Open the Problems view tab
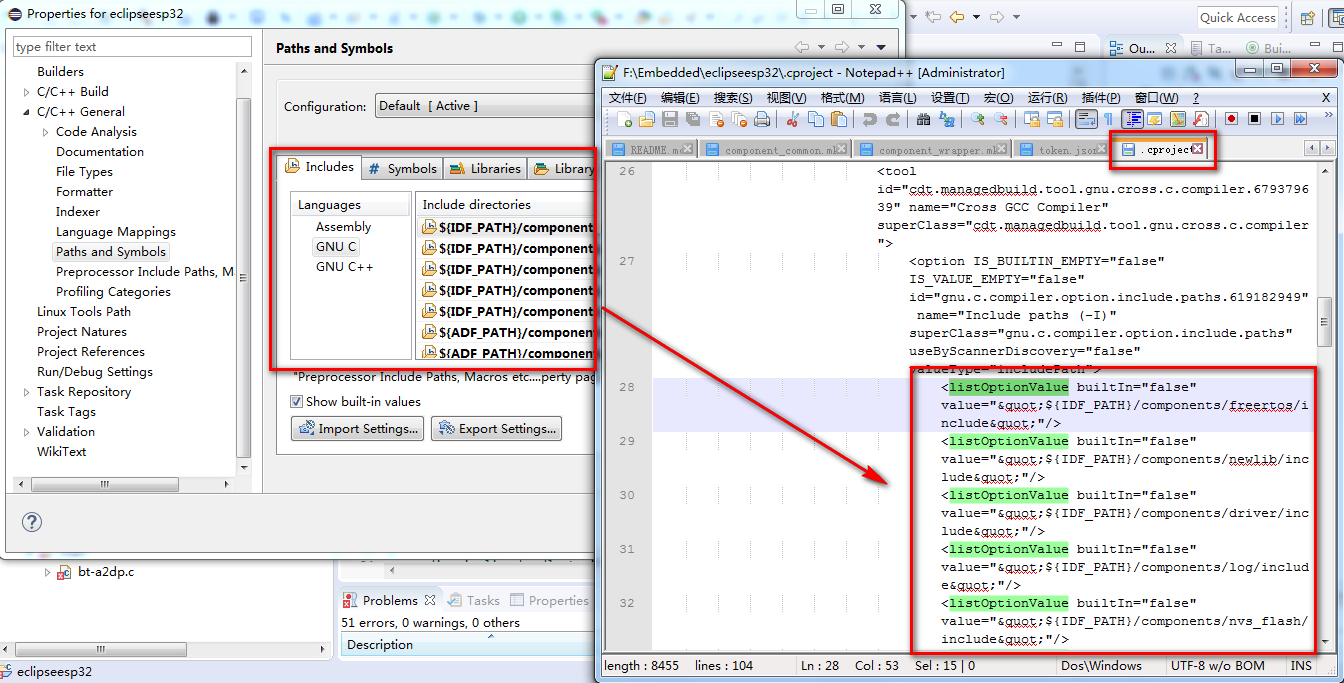Image resolution: width=1344 pixels, height=683 pixels. tap(390, 600)
